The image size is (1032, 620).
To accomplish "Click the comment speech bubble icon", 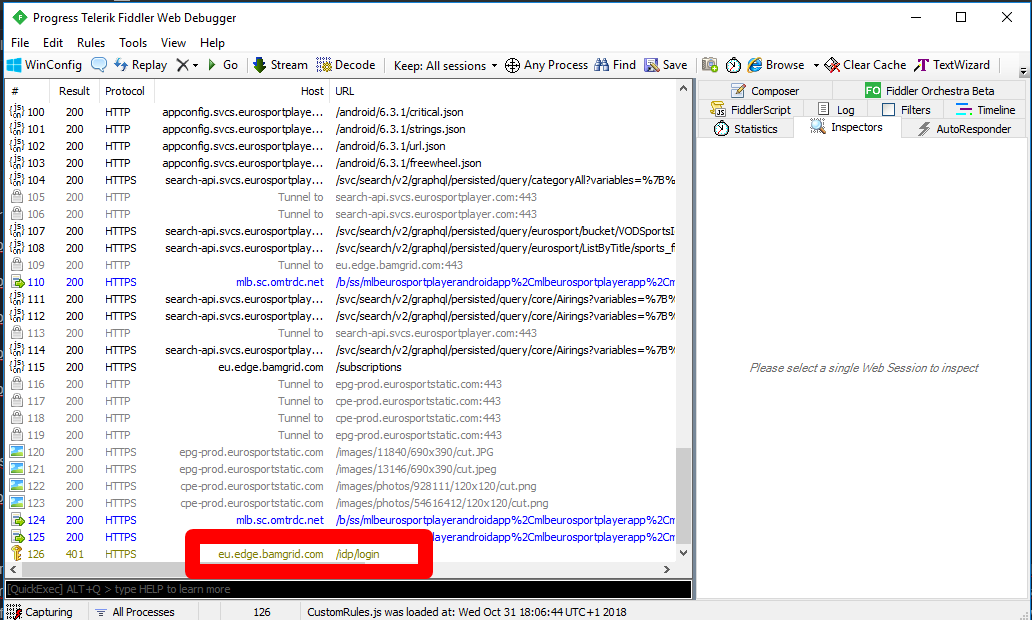I will pos(99,65).
